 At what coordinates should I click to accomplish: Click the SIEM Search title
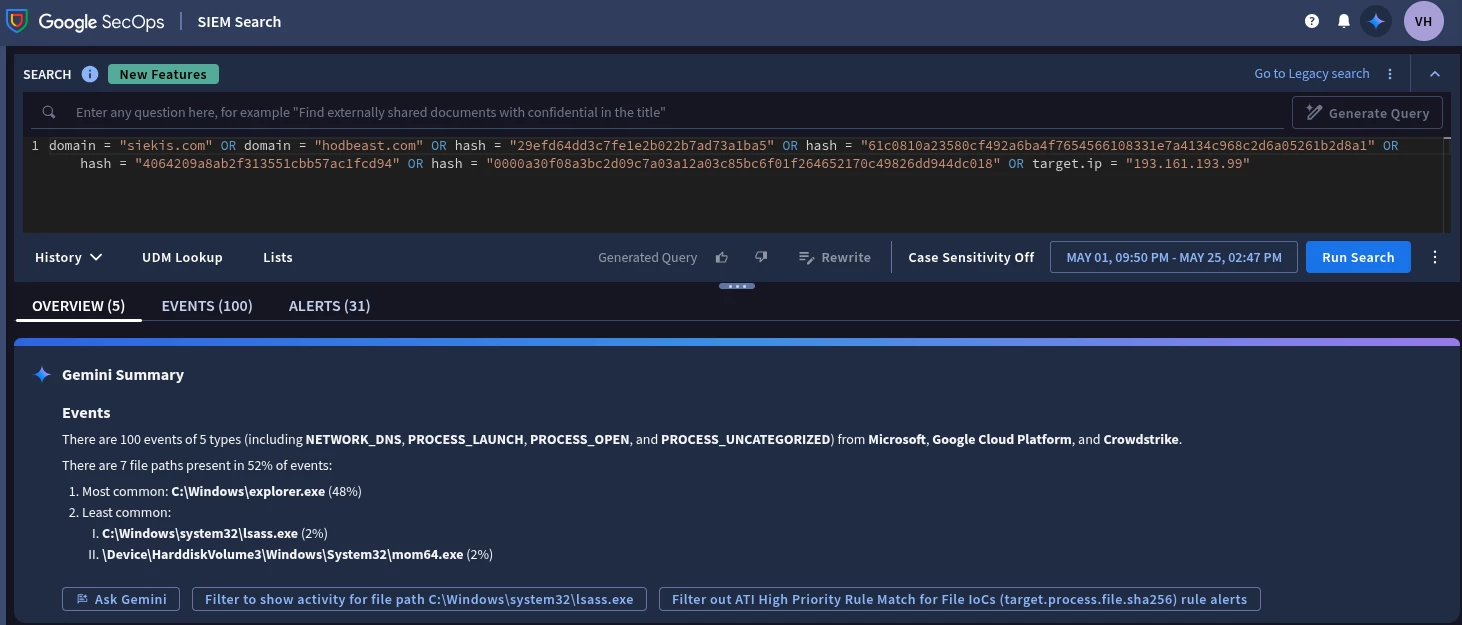(239, 21)
